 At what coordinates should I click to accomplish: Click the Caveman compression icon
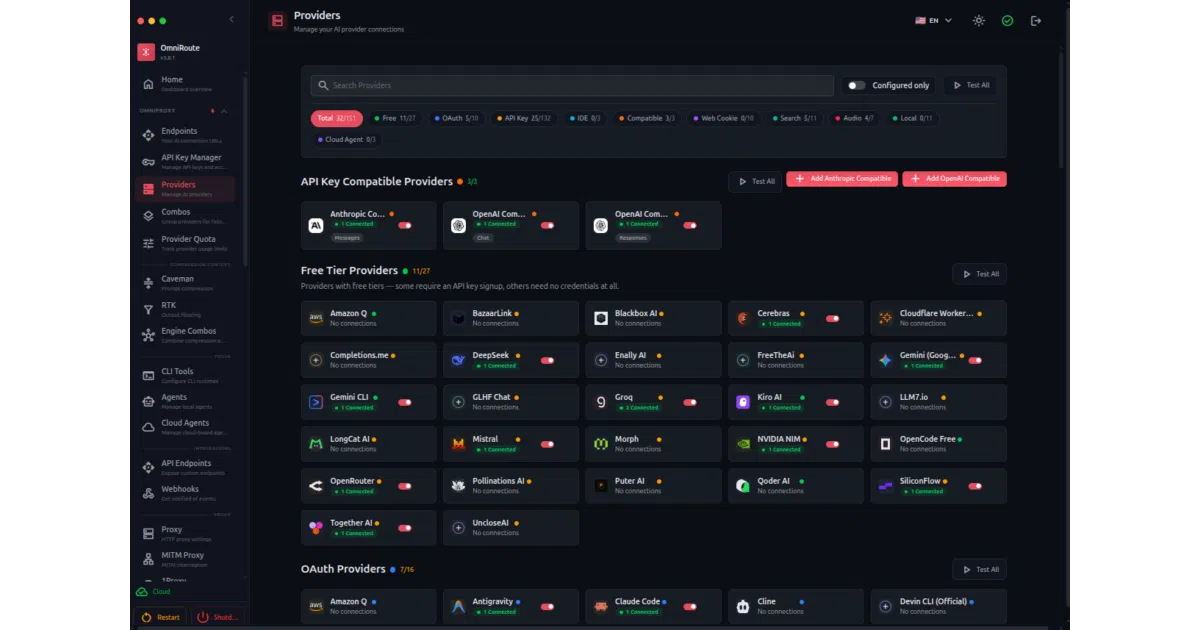[x=148, y=283]
